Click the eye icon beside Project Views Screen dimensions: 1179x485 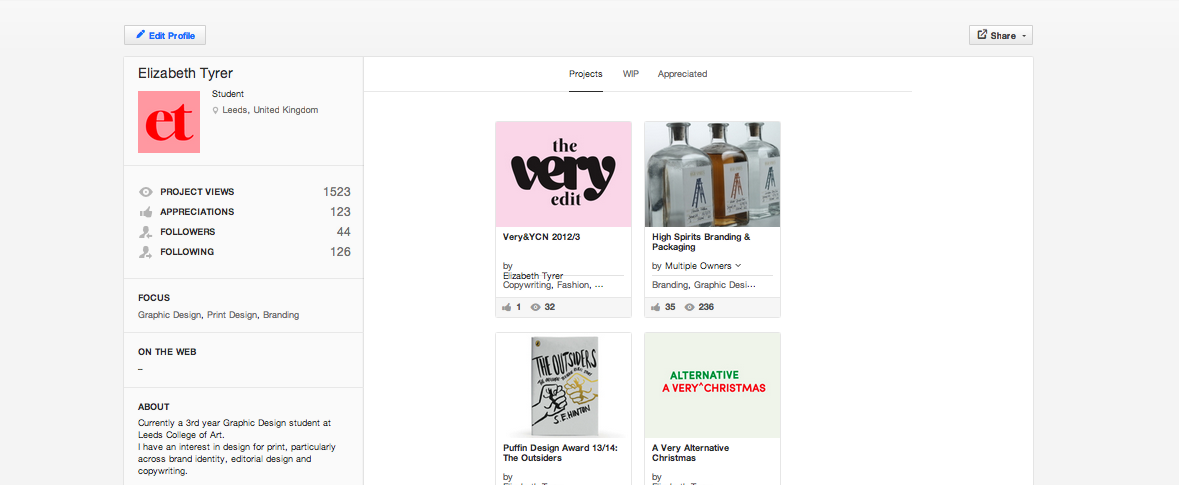(x=146, y=192)
